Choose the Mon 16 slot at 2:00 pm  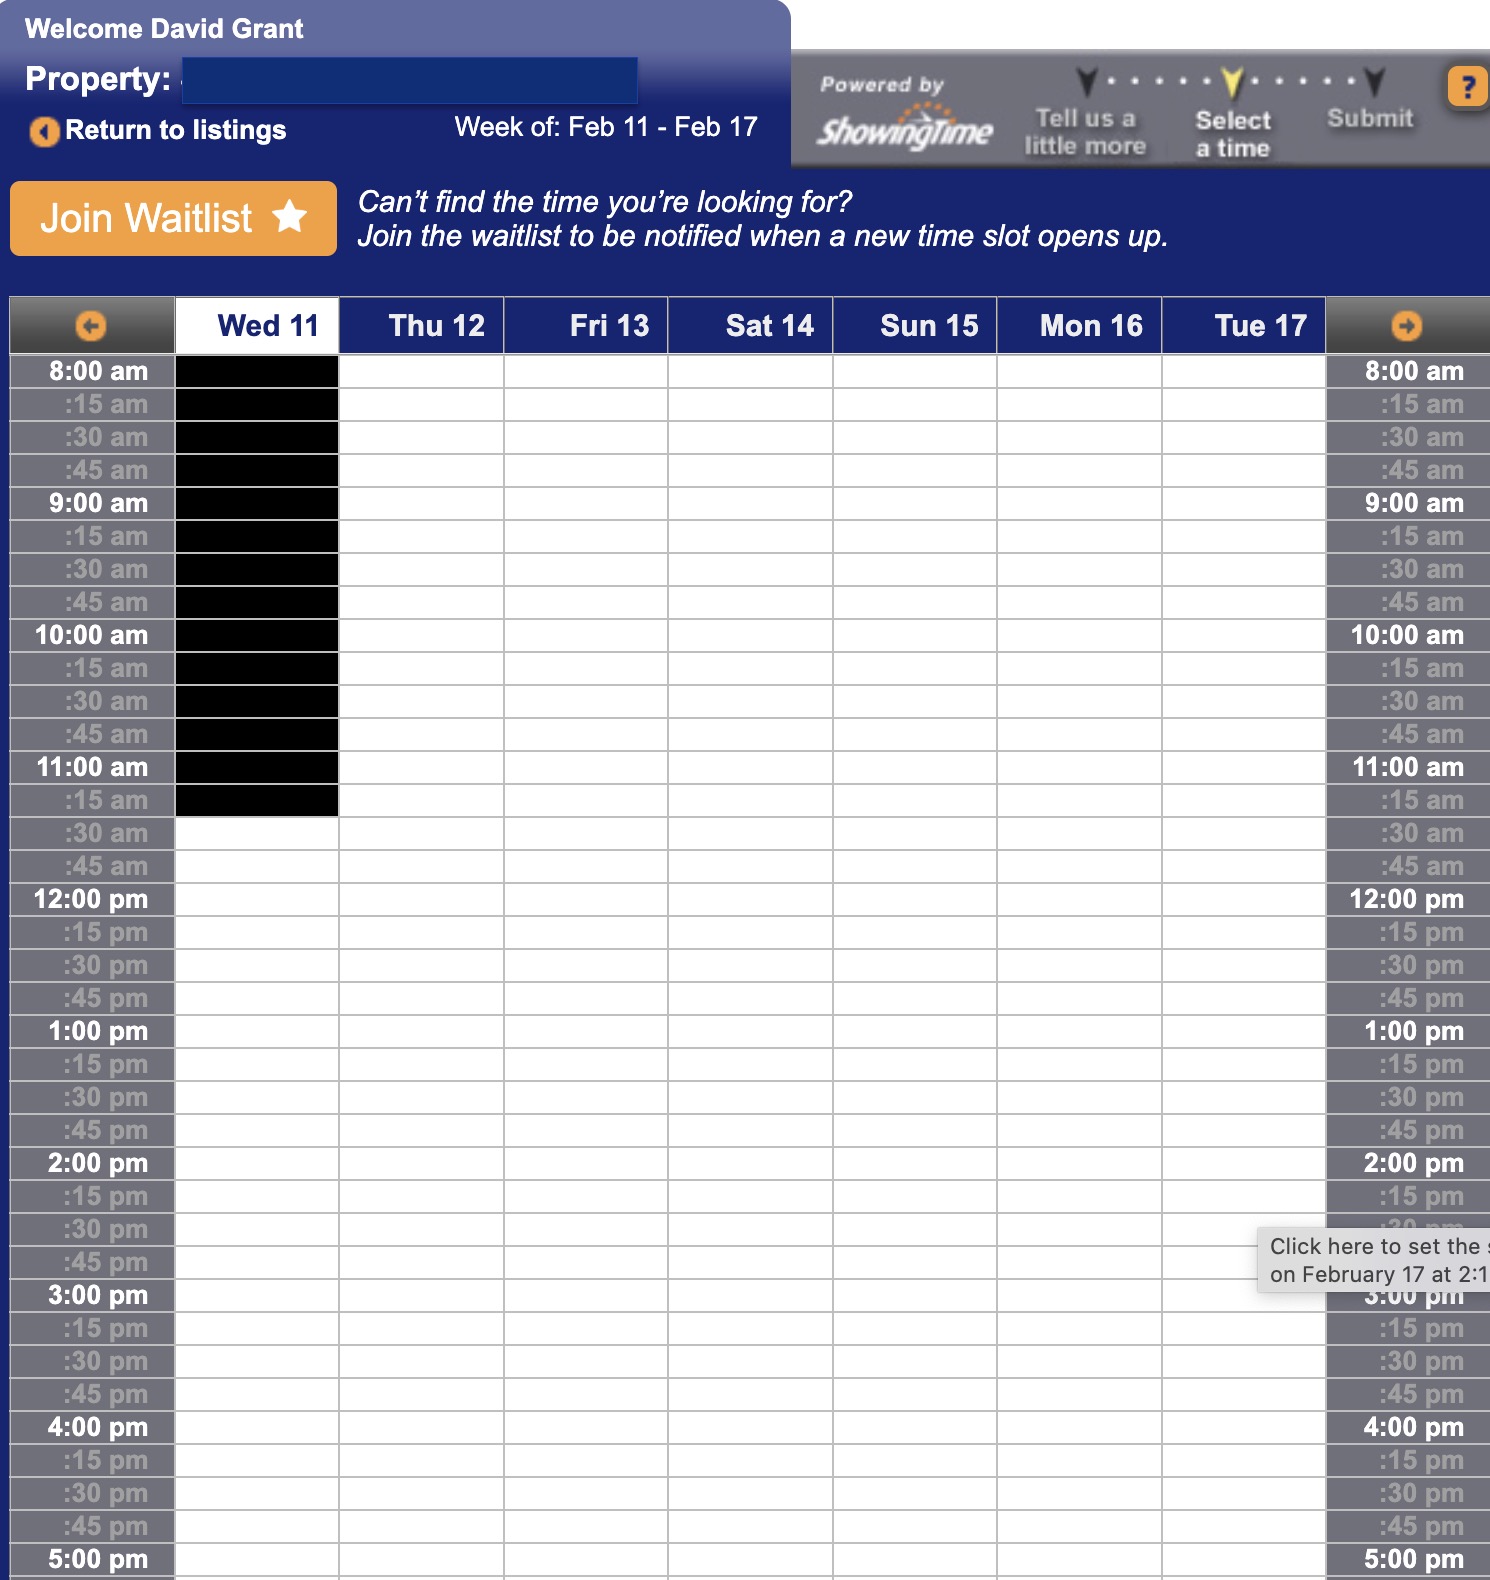(x=1079, y=1164)
